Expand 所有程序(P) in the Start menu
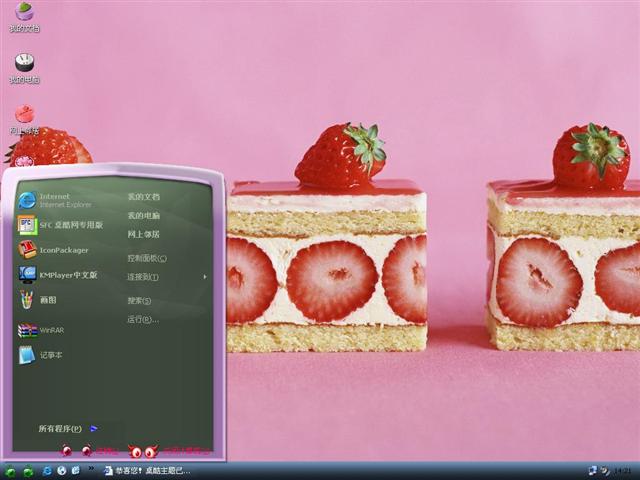Image resolution: width=640 pixels, height=480 pixels. (x=68, y=429)
